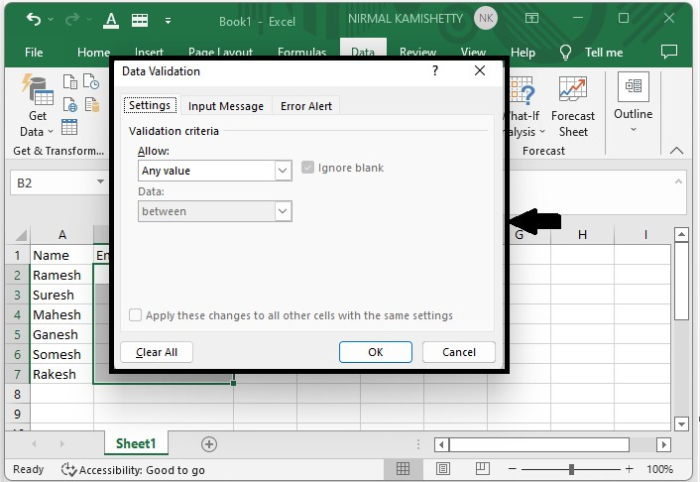This screenshot has width=700, height=482.
Task: Click the What-If Analysis icon
Action: (x=522, y=90)
